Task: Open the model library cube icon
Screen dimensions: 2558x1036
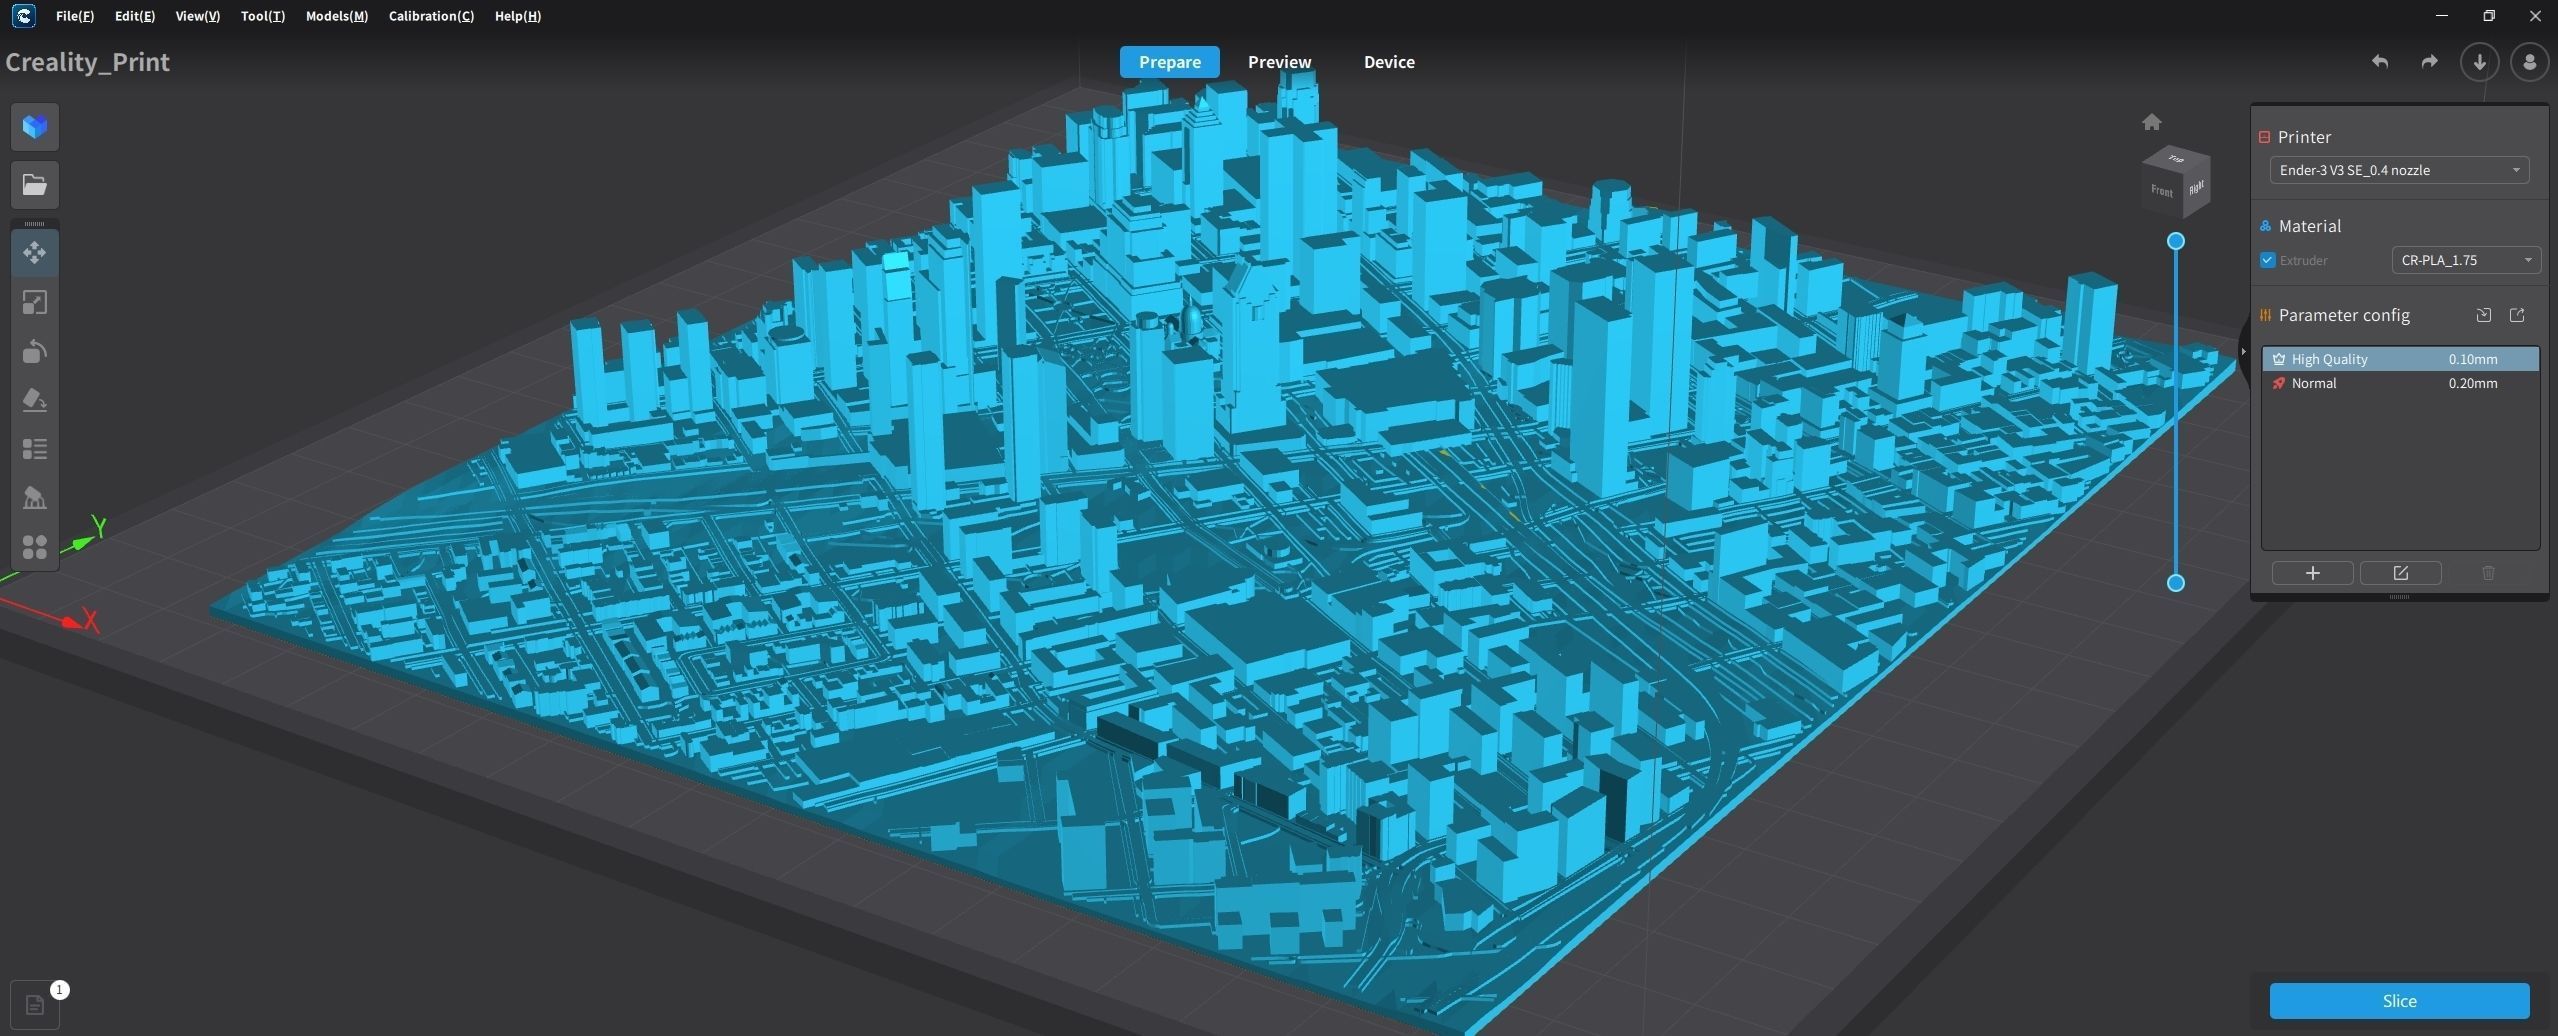Action: (x=35, y=127)
